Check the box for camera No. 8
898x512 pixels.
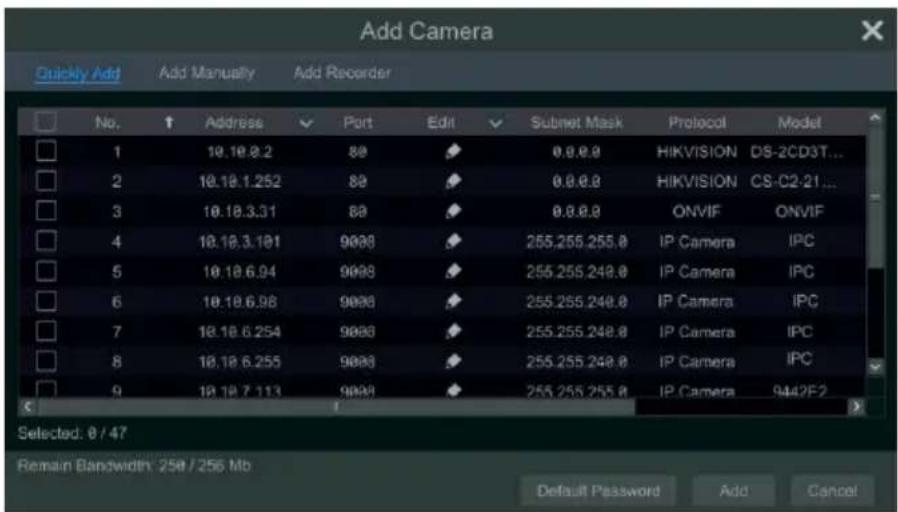tap(46, 361)
